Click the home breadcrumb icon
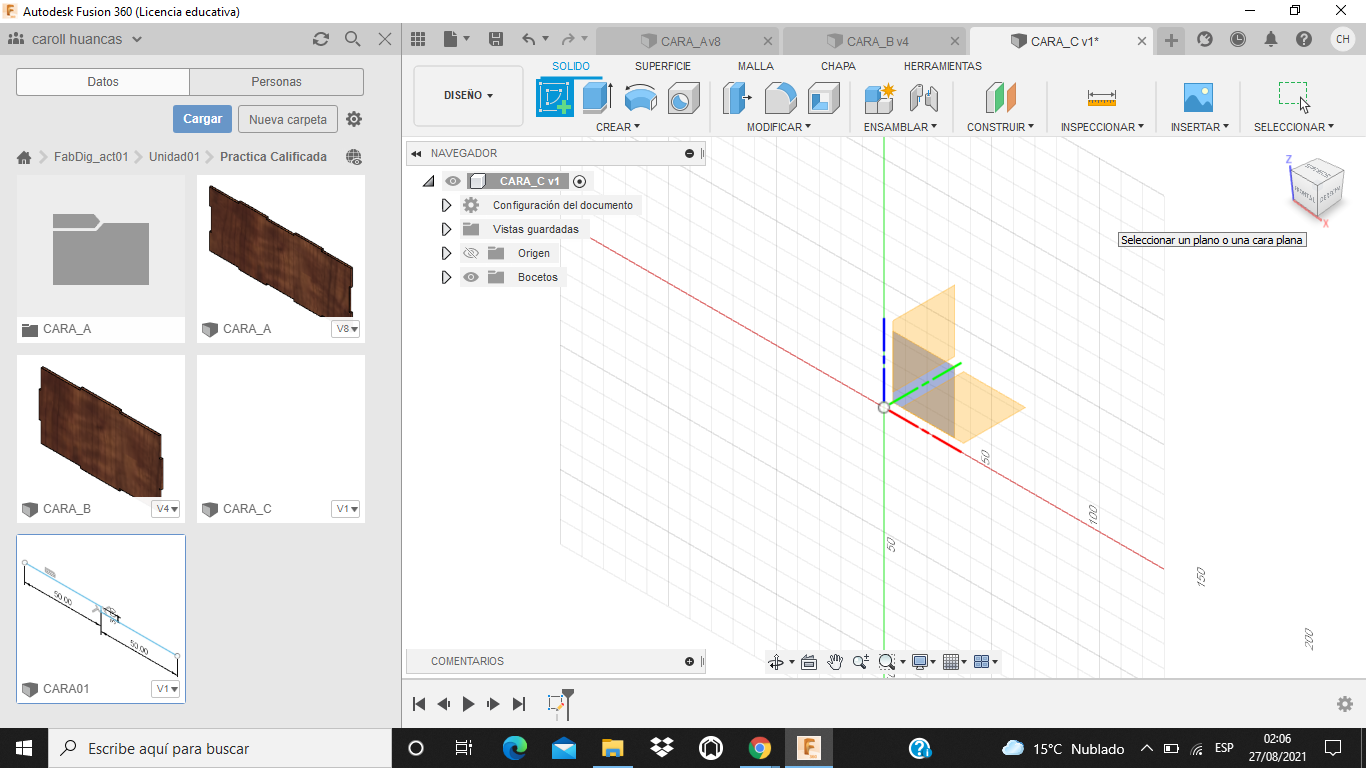 point(24,157)
